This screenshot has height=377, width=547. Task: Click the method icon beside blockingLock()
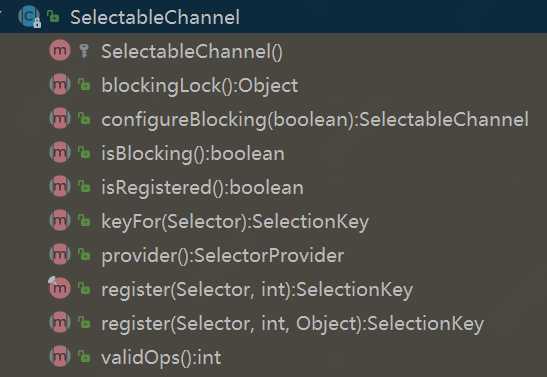[60, 84]
